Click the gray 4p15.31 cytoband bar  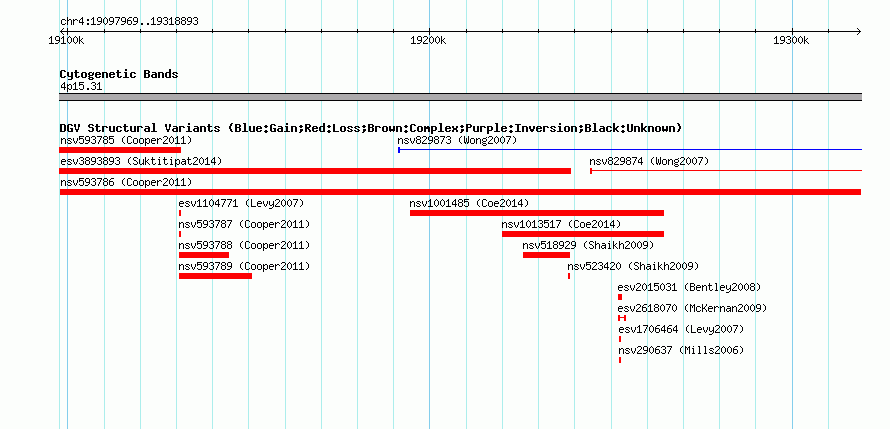(x=460, y=97)
